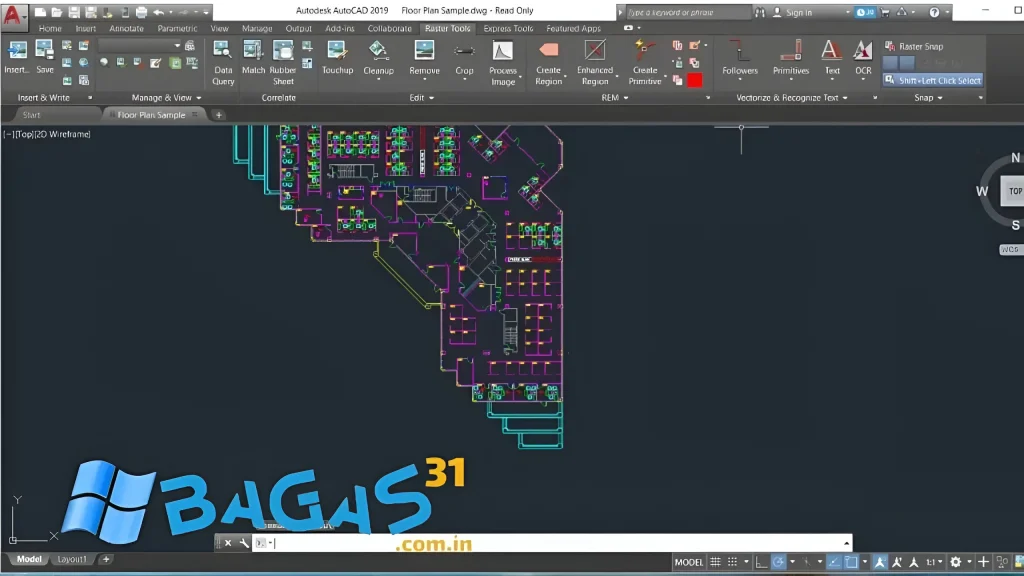The width and height of the screenshot is (1024, 576).
Task: Click the Remove image tool
Action: [x=424, y=59]
